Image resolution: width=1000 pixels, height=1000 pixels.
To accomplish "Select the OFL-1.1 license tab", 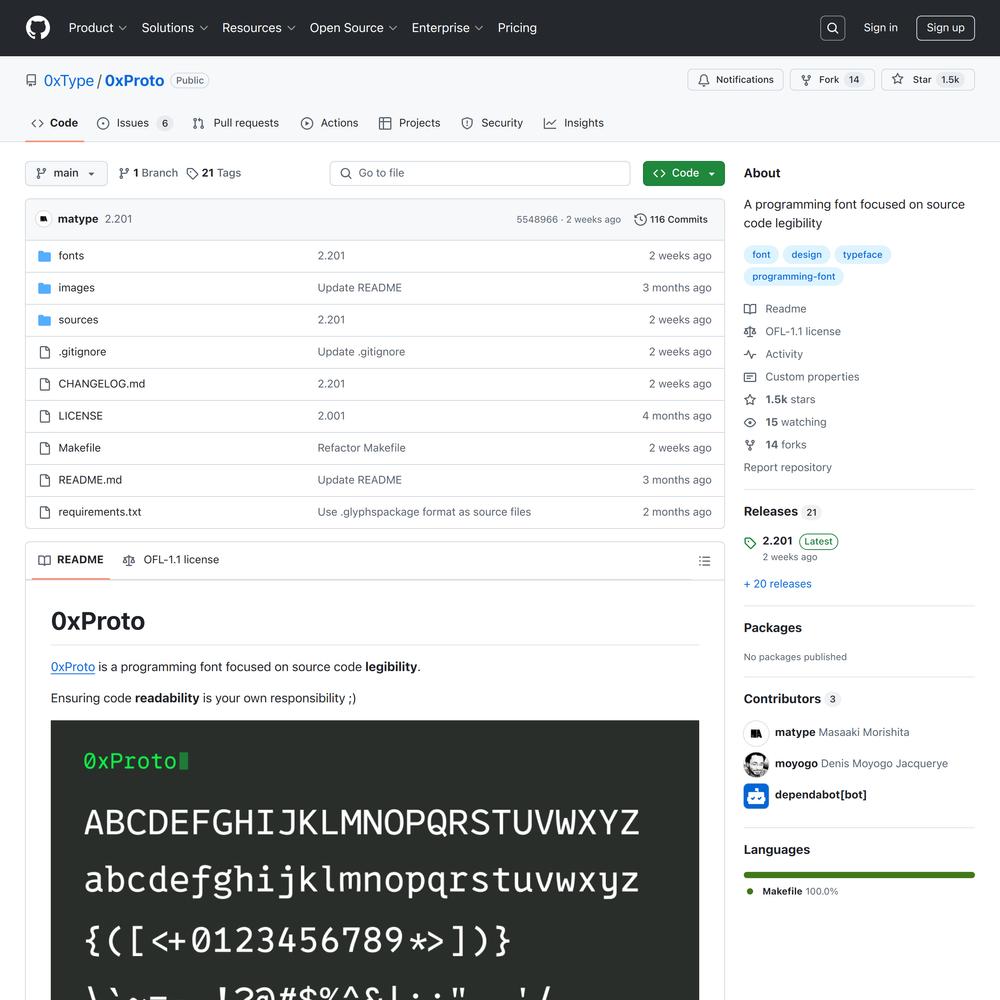I will point(171,560).
